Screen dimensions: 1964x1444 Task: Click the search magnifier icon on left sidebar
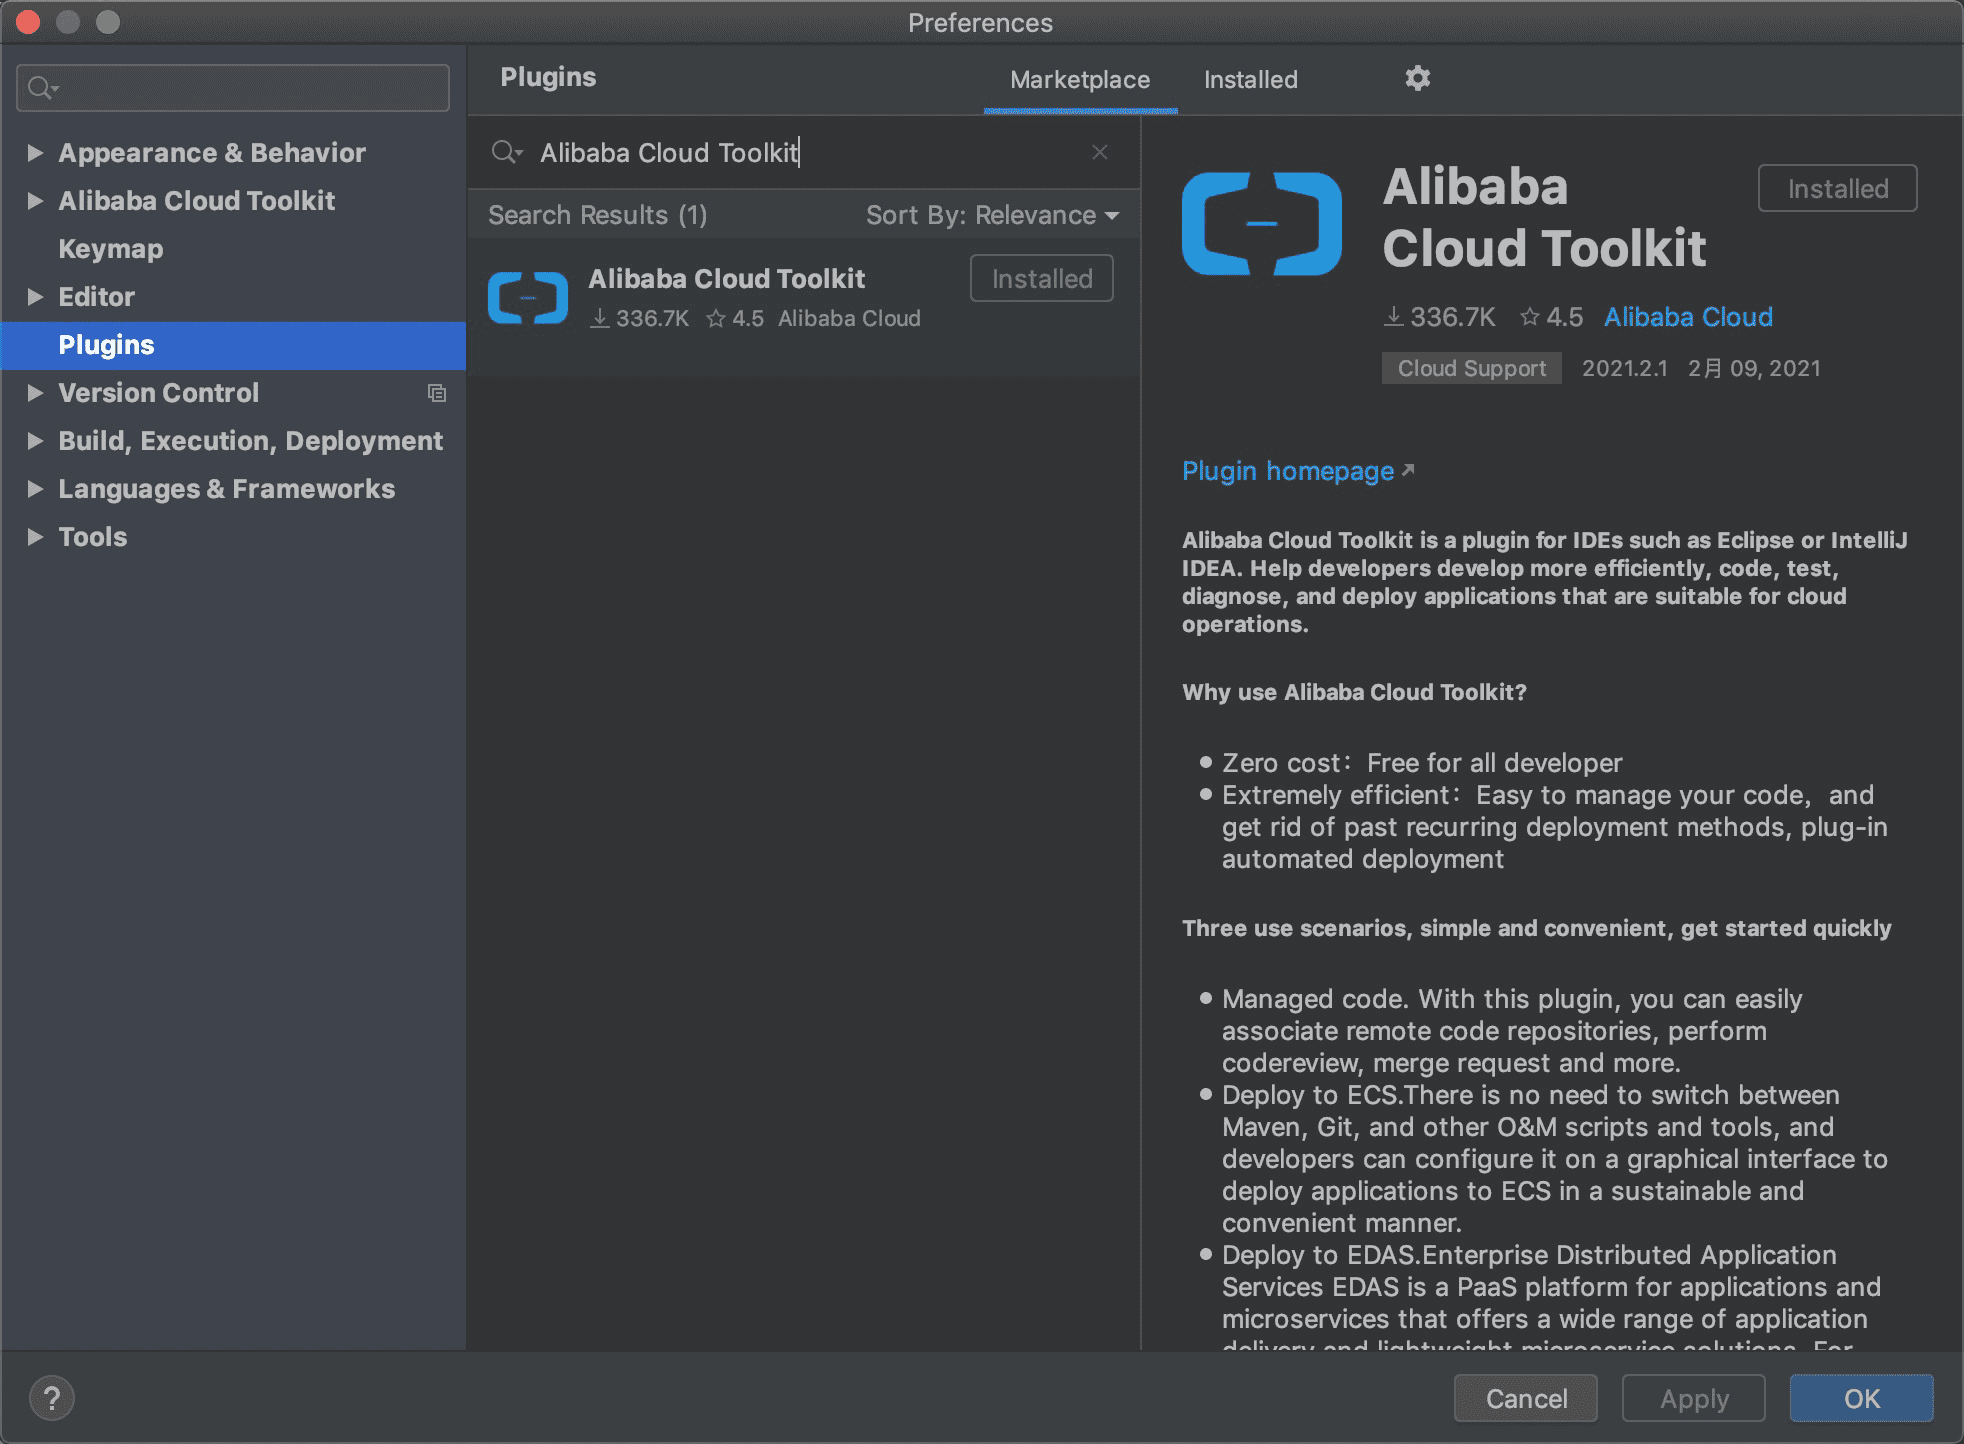pos(41,87)
